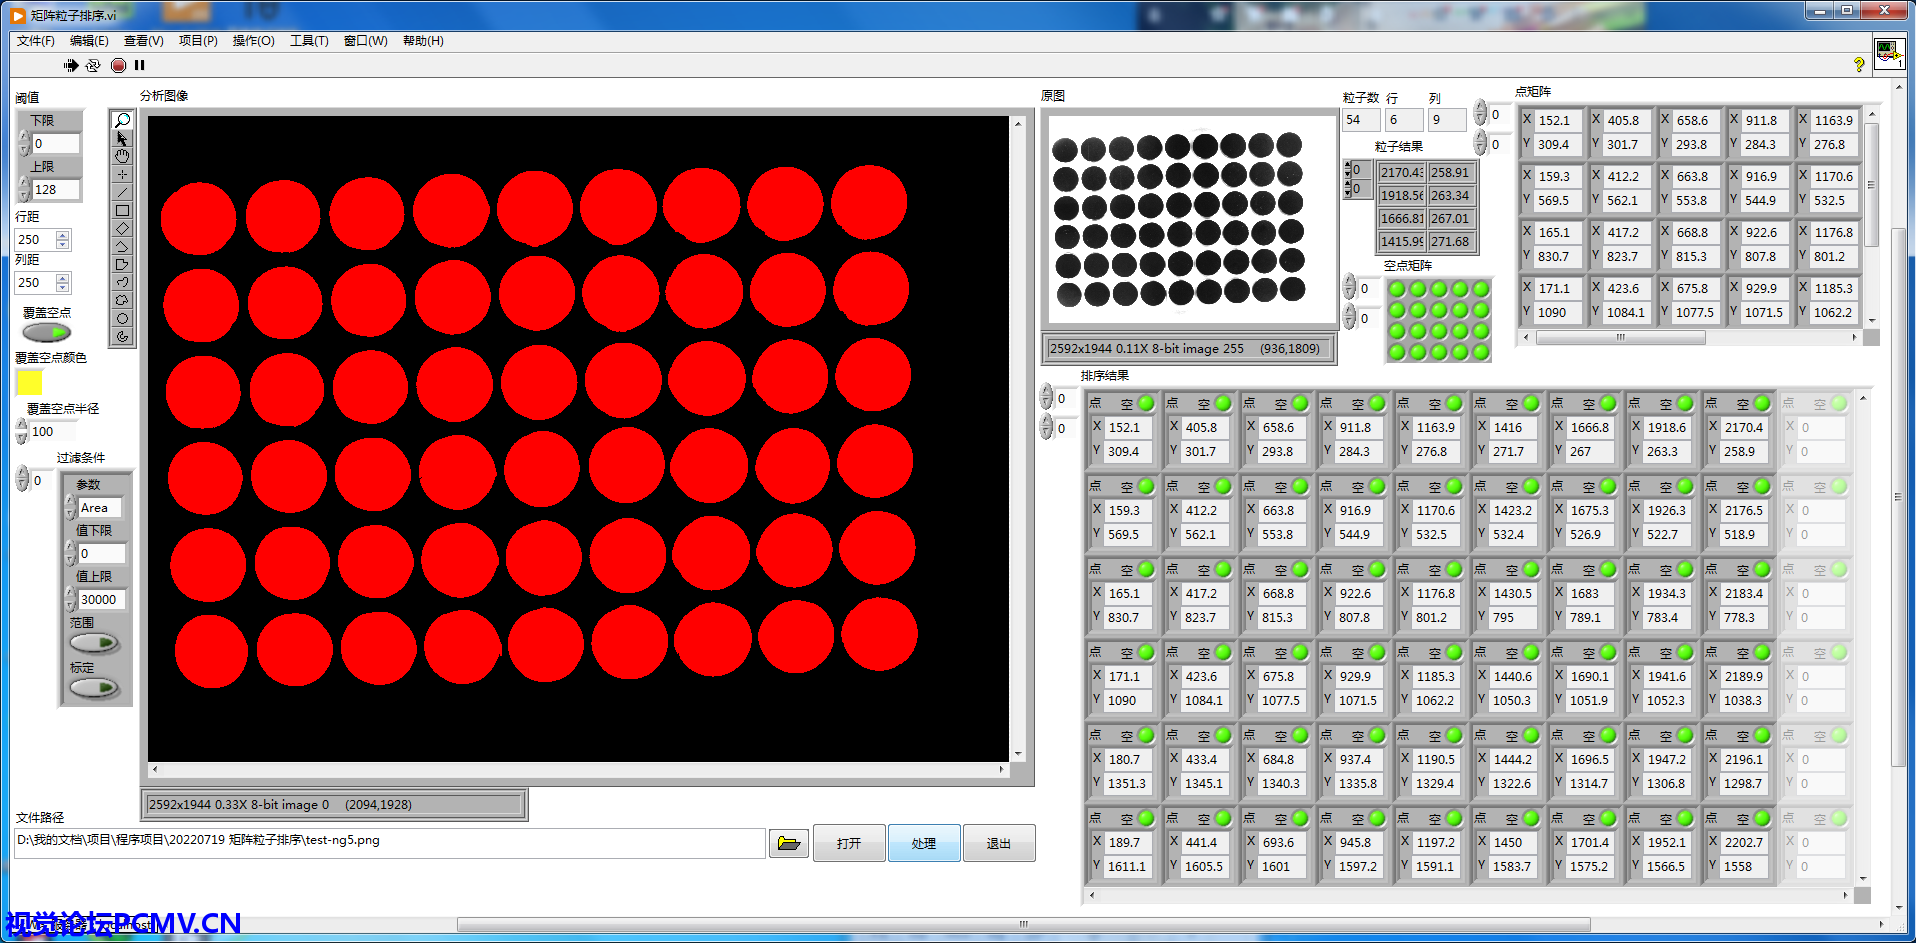
Task: Open the Area parameter selector
Action: 99,508
